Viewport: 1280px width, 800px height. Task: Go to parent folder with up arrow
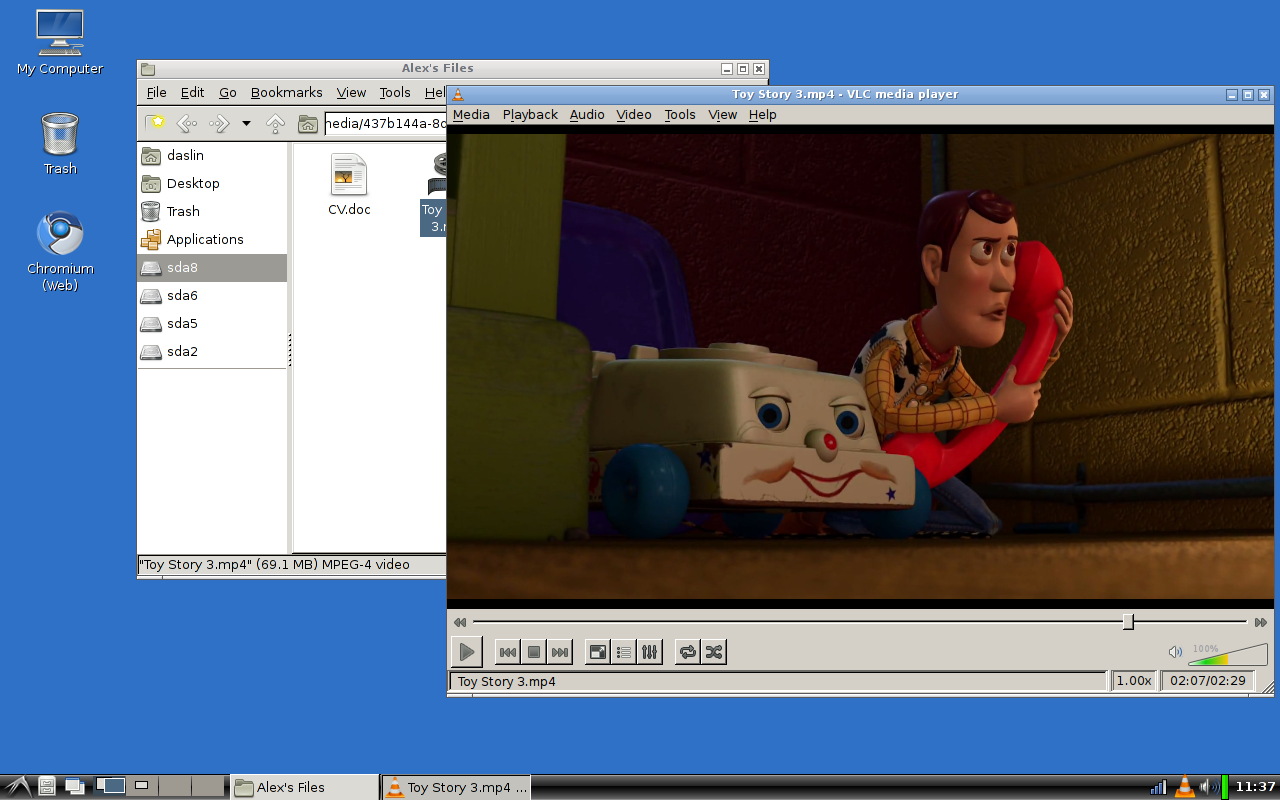coord(276,124)
